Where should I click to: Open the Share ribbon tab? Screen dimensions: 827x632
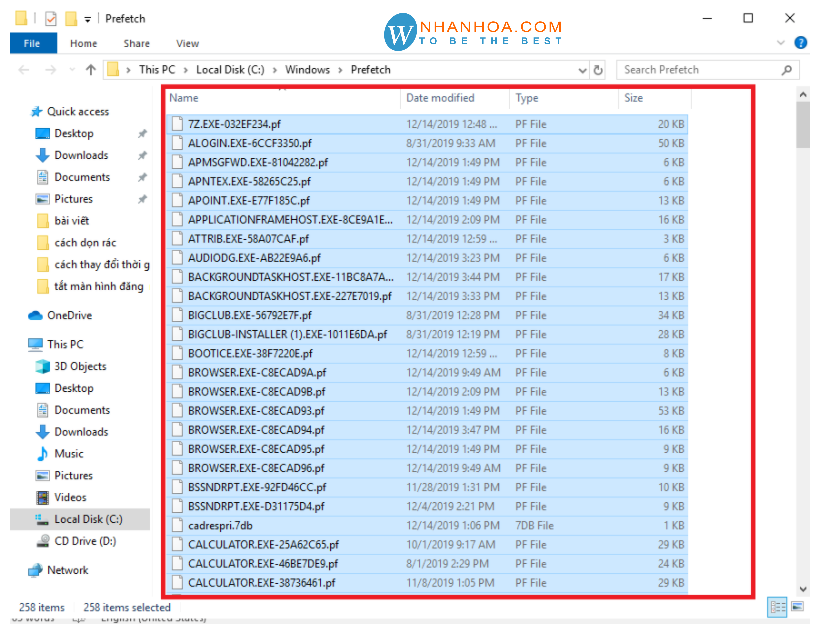tap(137, 43)
